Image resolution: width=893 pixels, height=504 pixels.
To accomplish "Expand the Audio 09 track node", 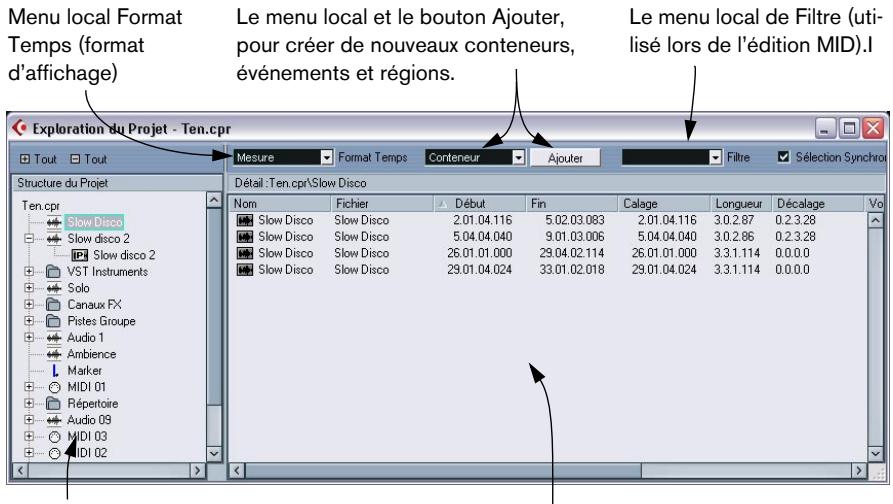I will [29, 420].
